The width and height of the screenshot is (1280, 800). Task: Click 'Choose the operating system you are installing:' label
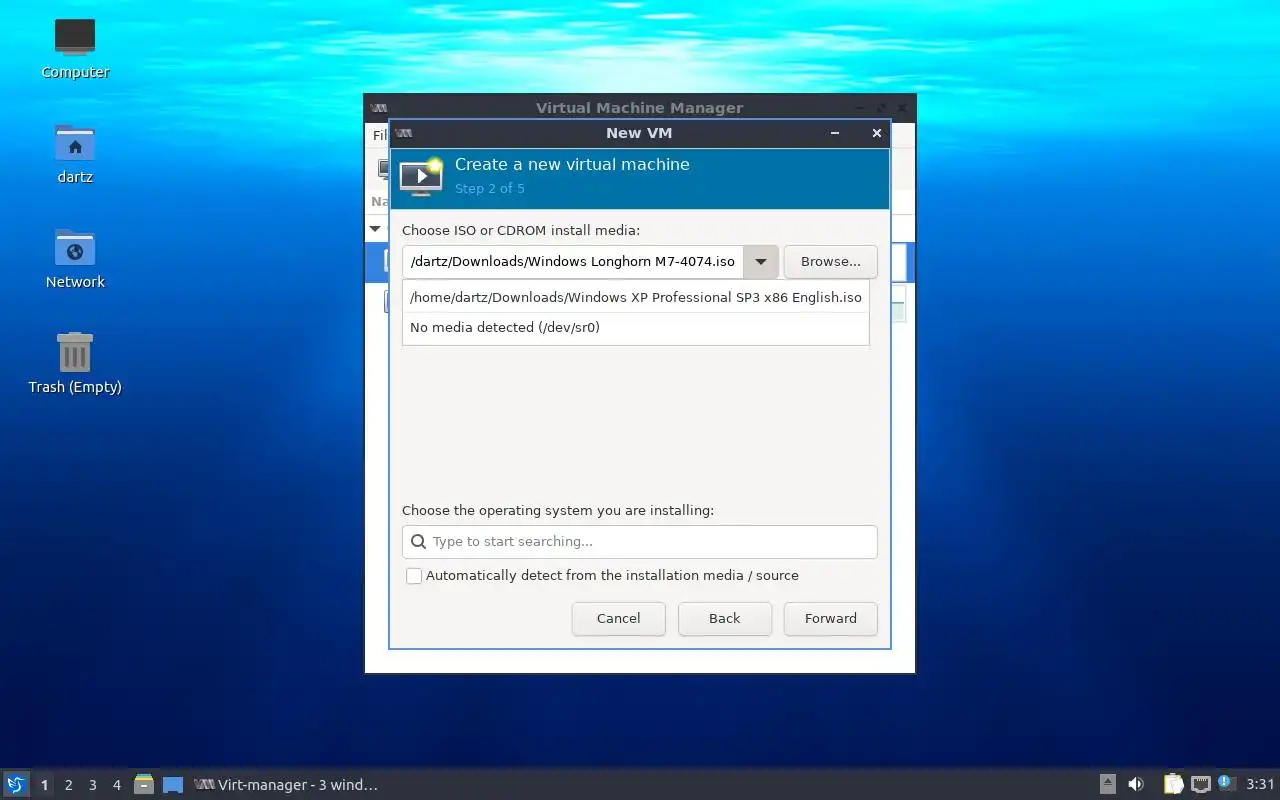(558, 510)
